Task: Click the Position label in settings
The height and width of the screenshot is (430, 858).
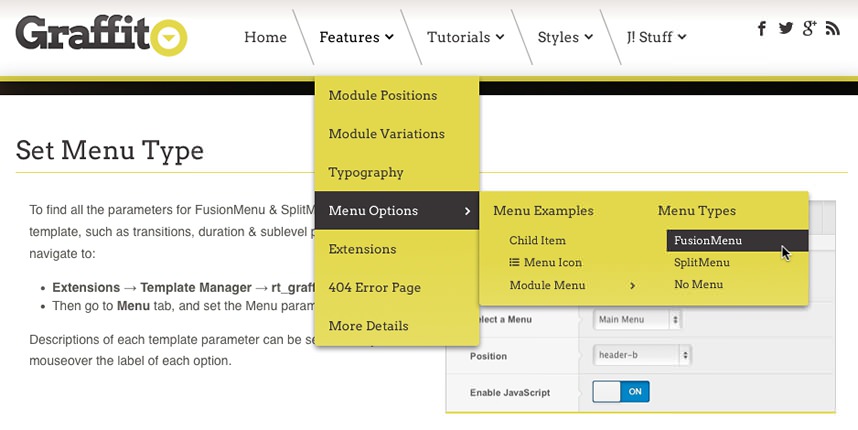Action: tap(488, 356)
